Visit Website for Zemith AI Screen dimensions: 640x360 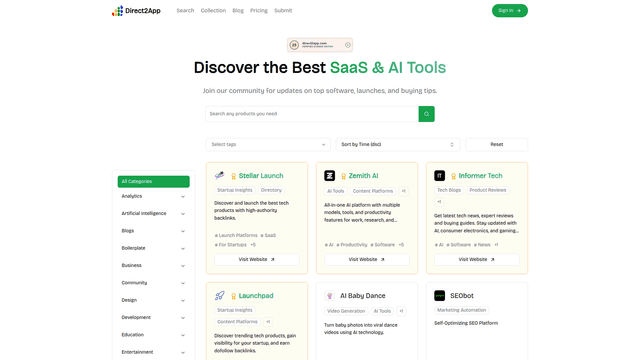click(x=367, y=260)
